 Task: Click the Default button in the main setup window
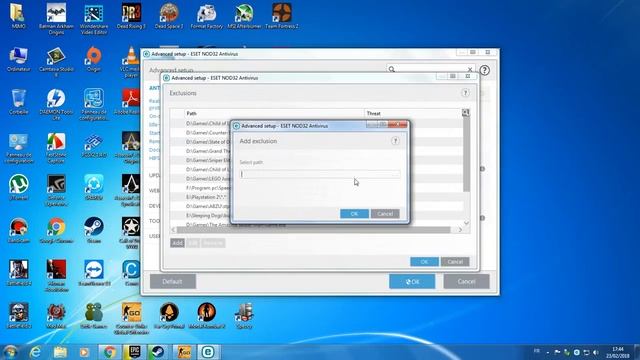[173, 281]
